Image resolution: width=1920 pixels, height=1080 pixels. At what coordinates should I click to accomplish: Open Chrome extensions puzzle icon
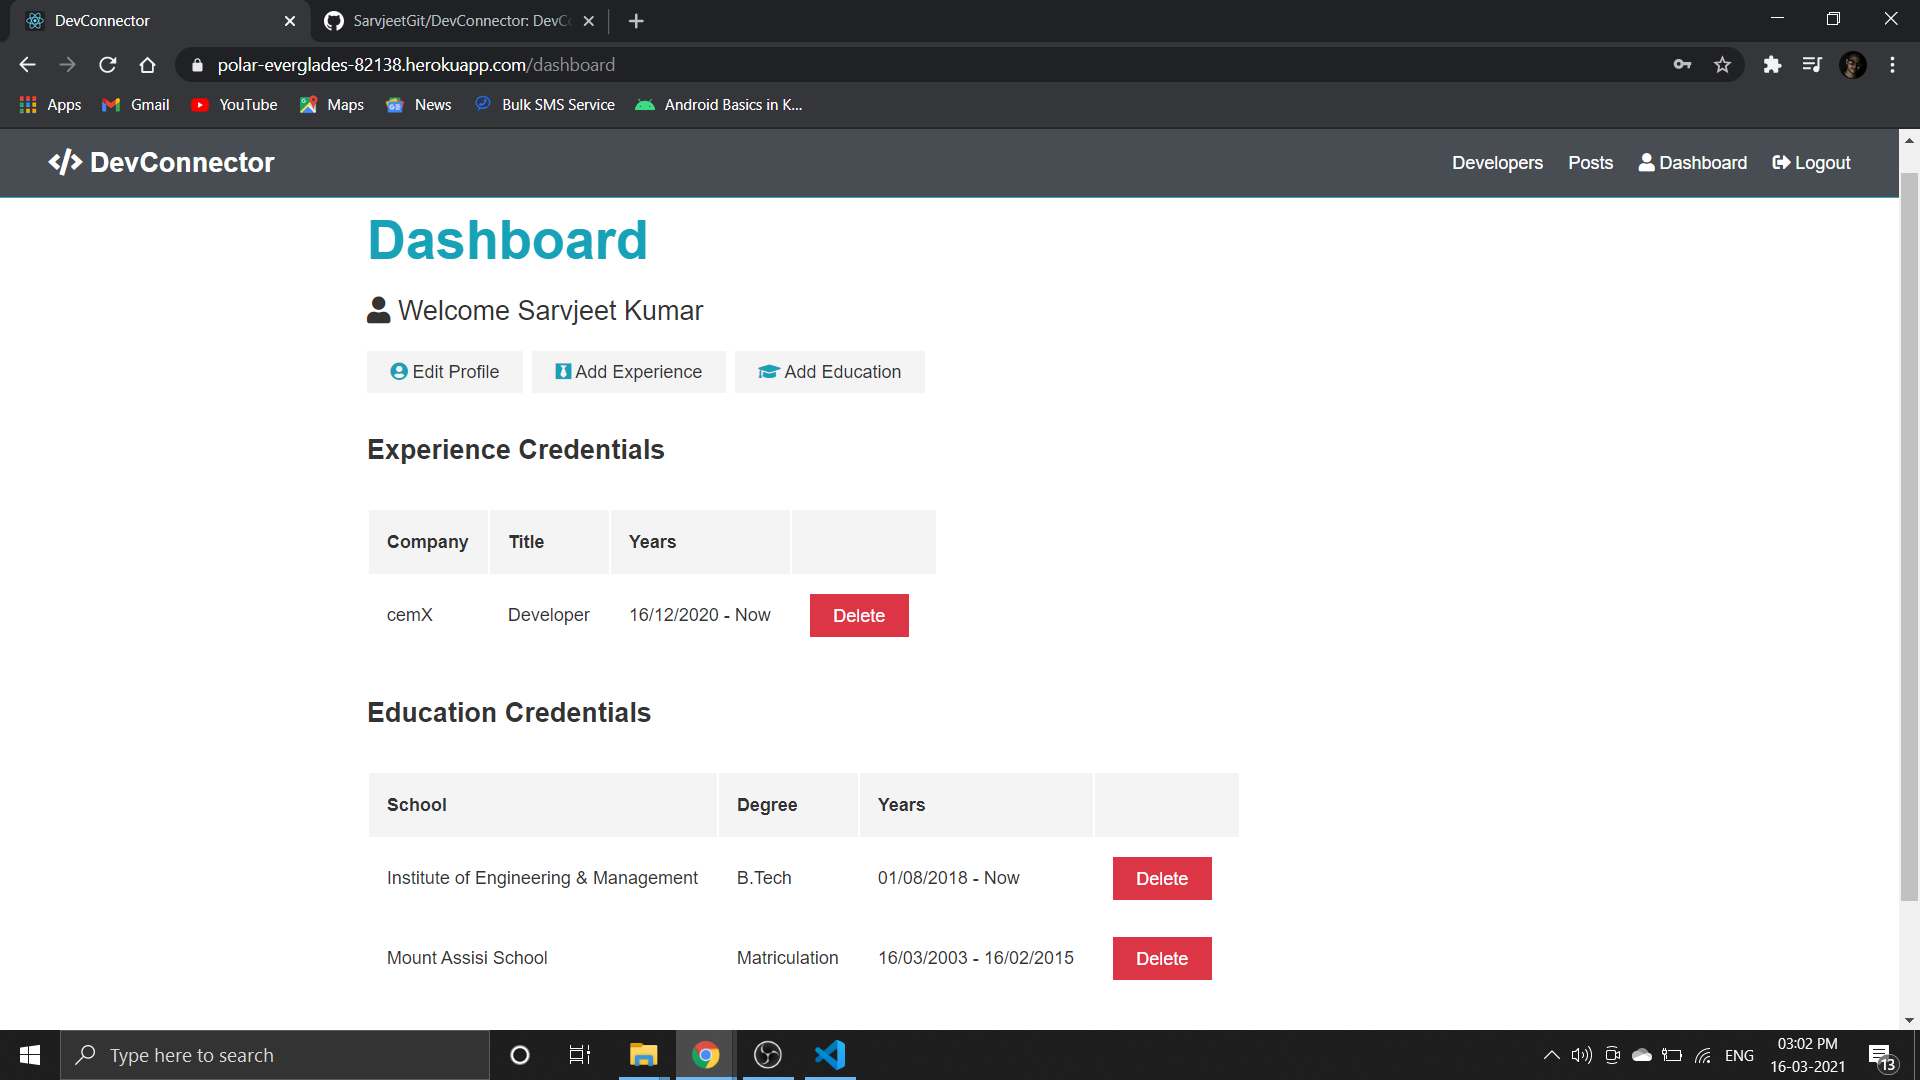coord(1772,65)
